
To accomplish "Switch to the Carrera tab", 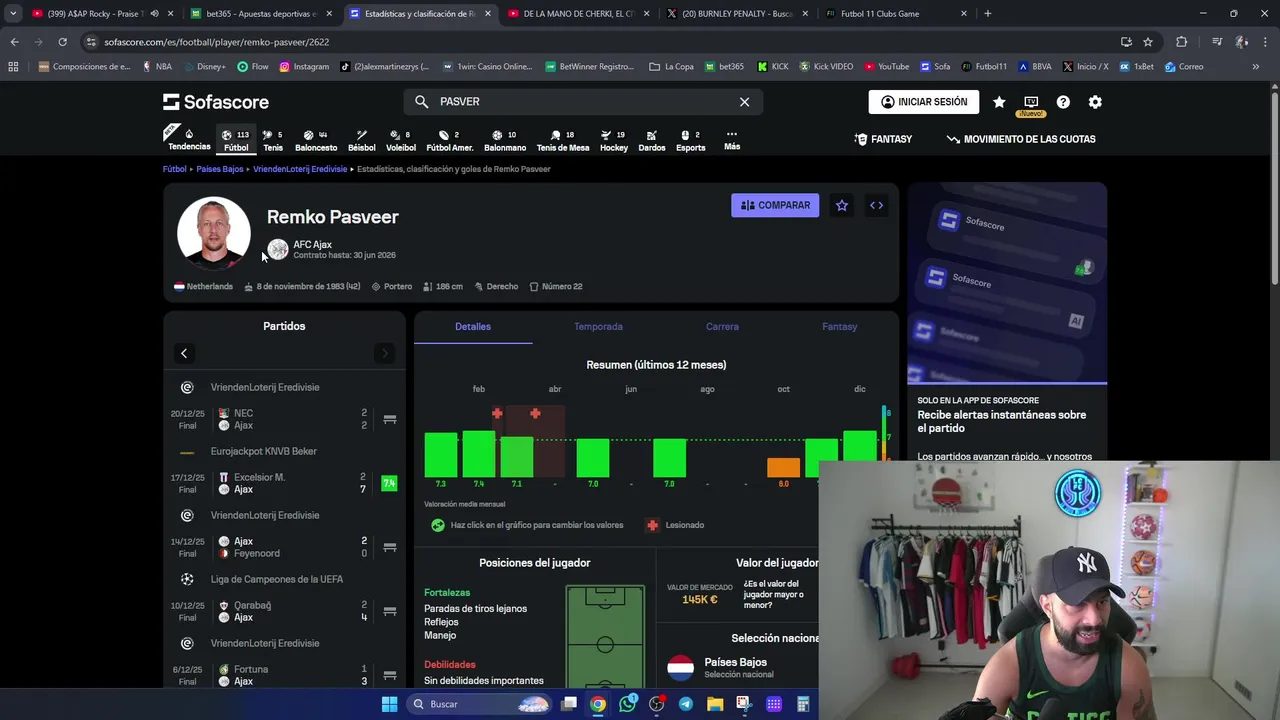I will coord(722,327).
